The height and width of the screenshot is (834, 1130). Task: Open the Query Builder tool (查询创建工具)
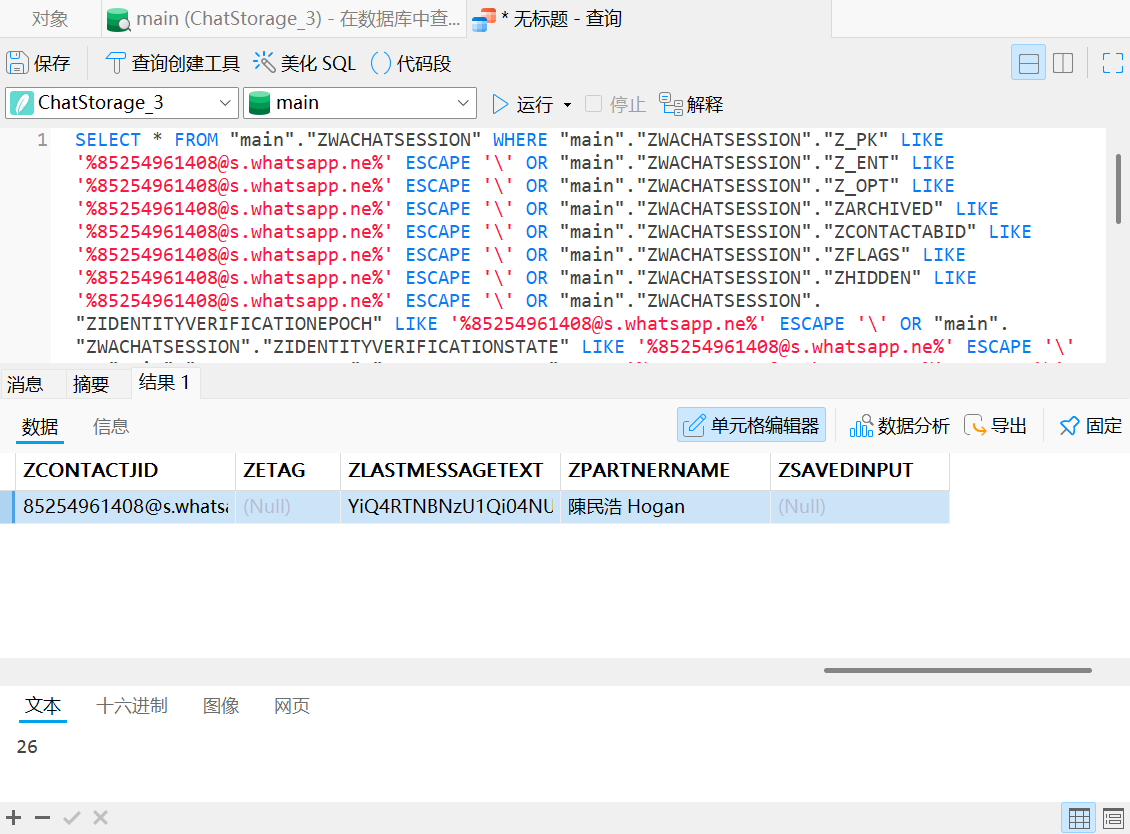[172, 63]
